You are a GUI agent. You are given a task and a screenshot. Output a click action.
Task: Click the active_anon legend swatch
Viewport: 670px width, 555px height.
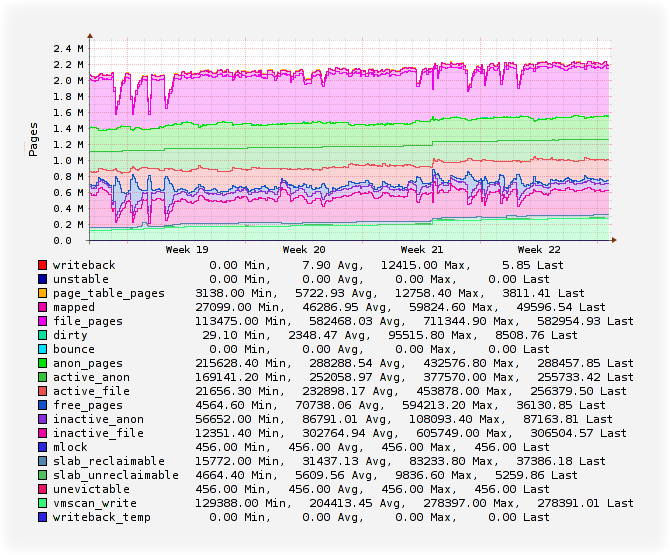coord(42,377)
